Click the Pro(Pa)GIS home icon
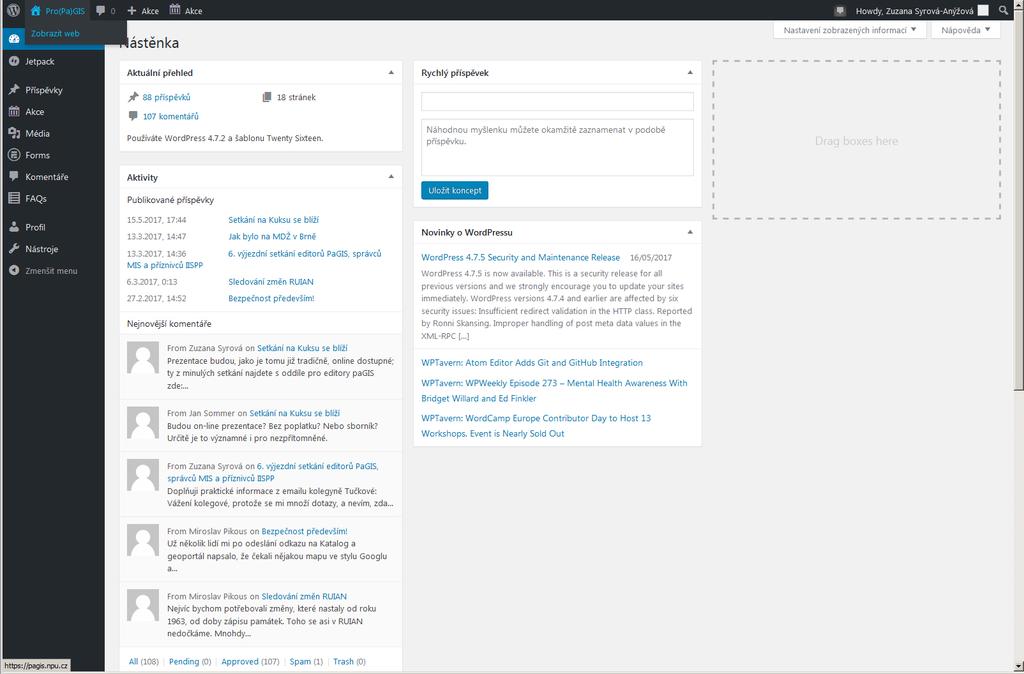Viewport: 1024px width, 674px height. point(35,10)
